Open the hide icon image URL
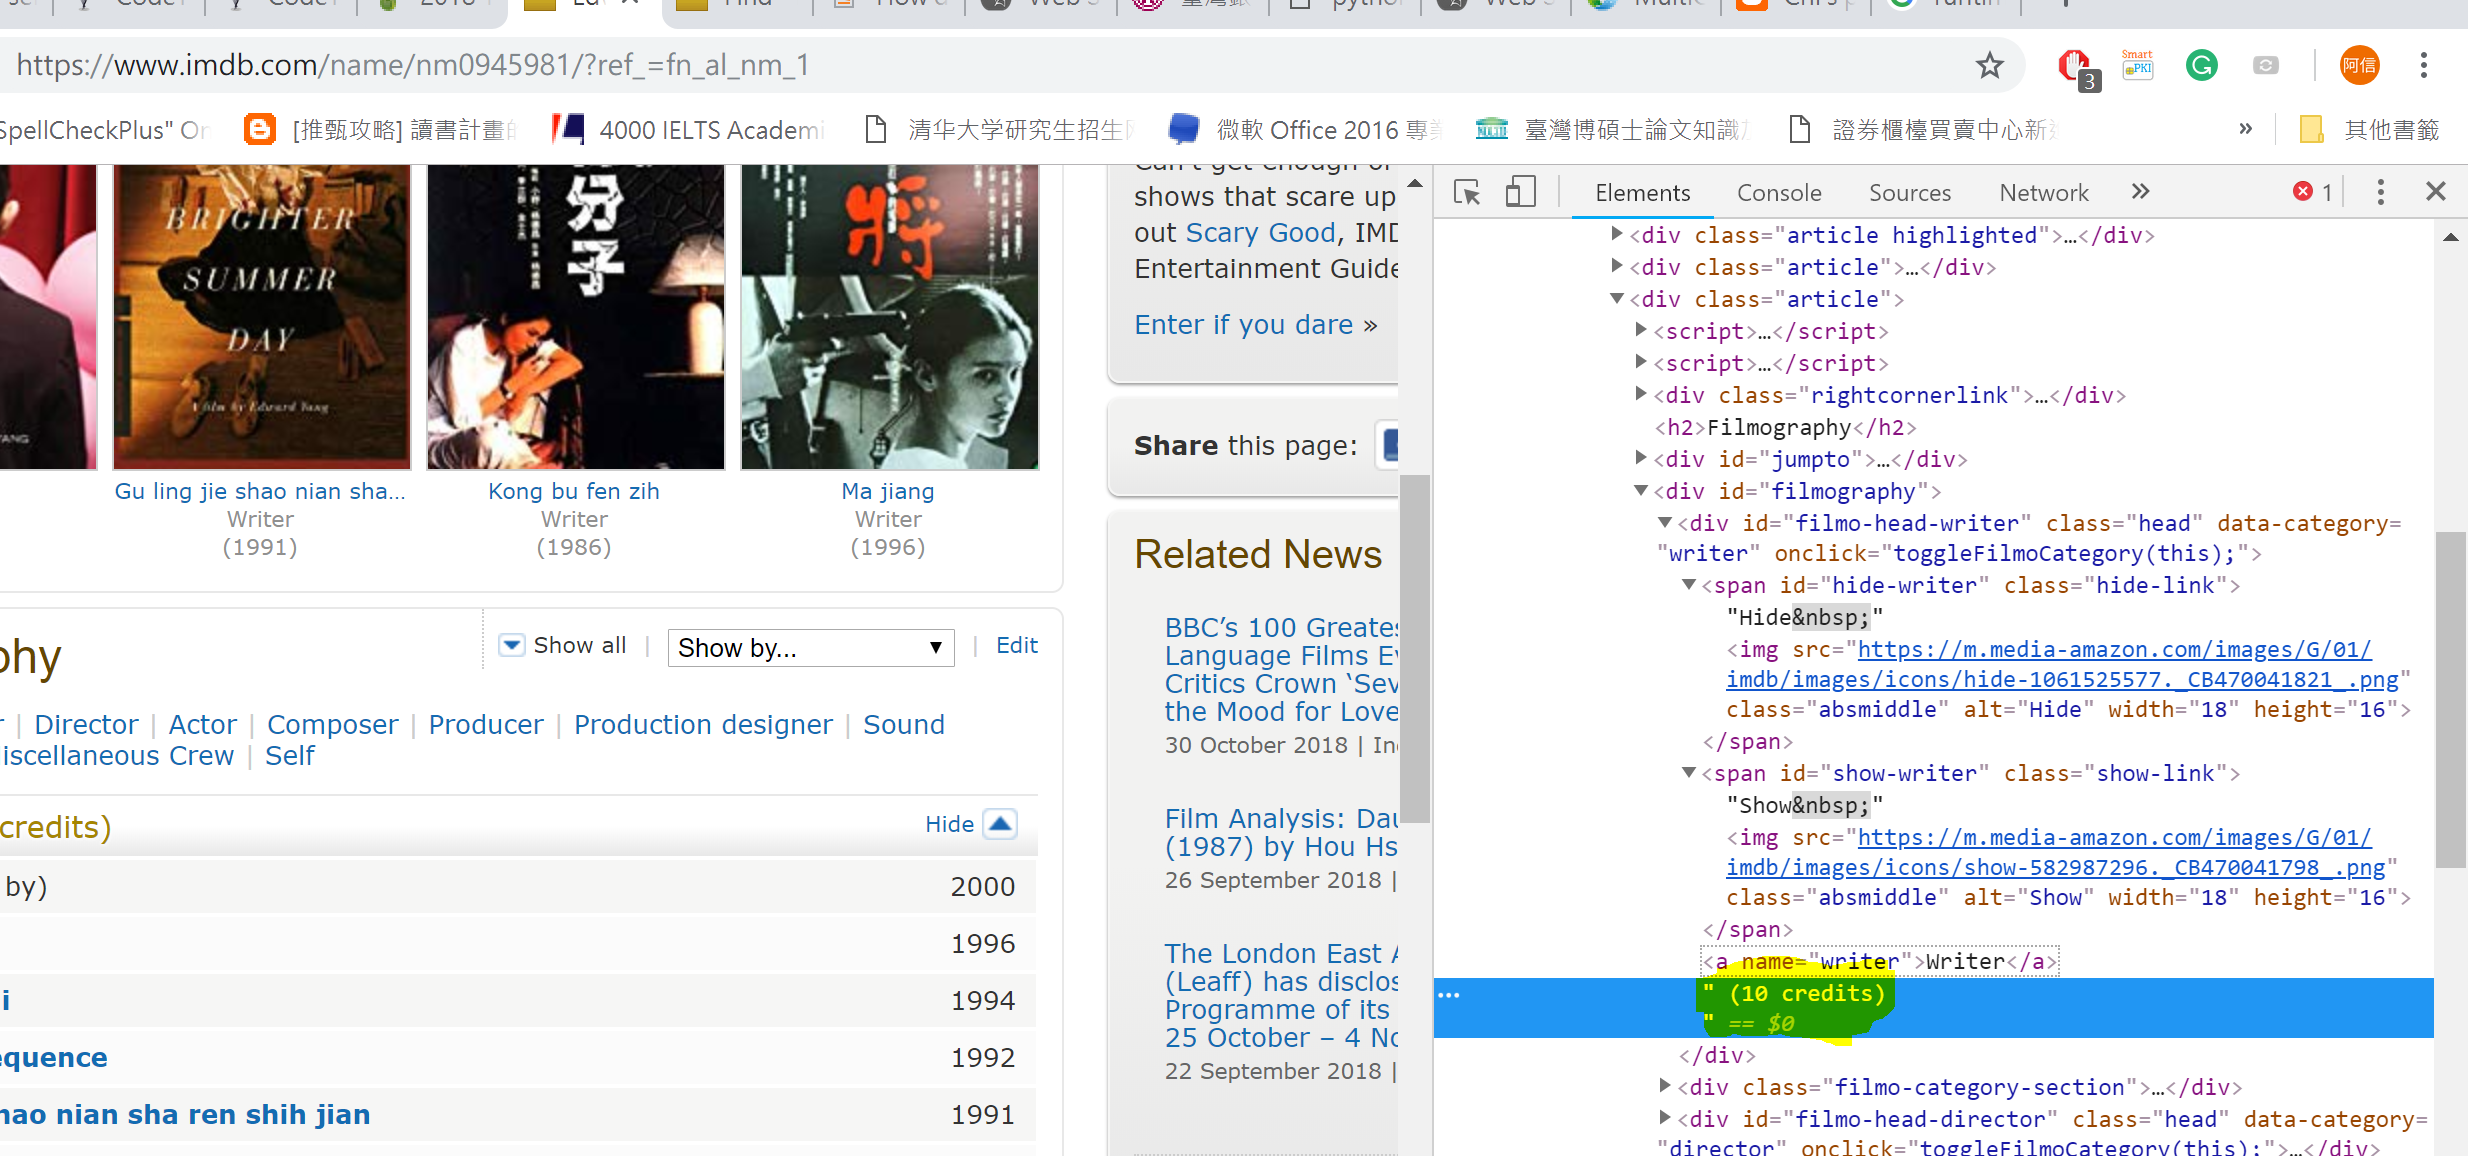This screenshot has width=2468, height=1156. pos(2064,665)
